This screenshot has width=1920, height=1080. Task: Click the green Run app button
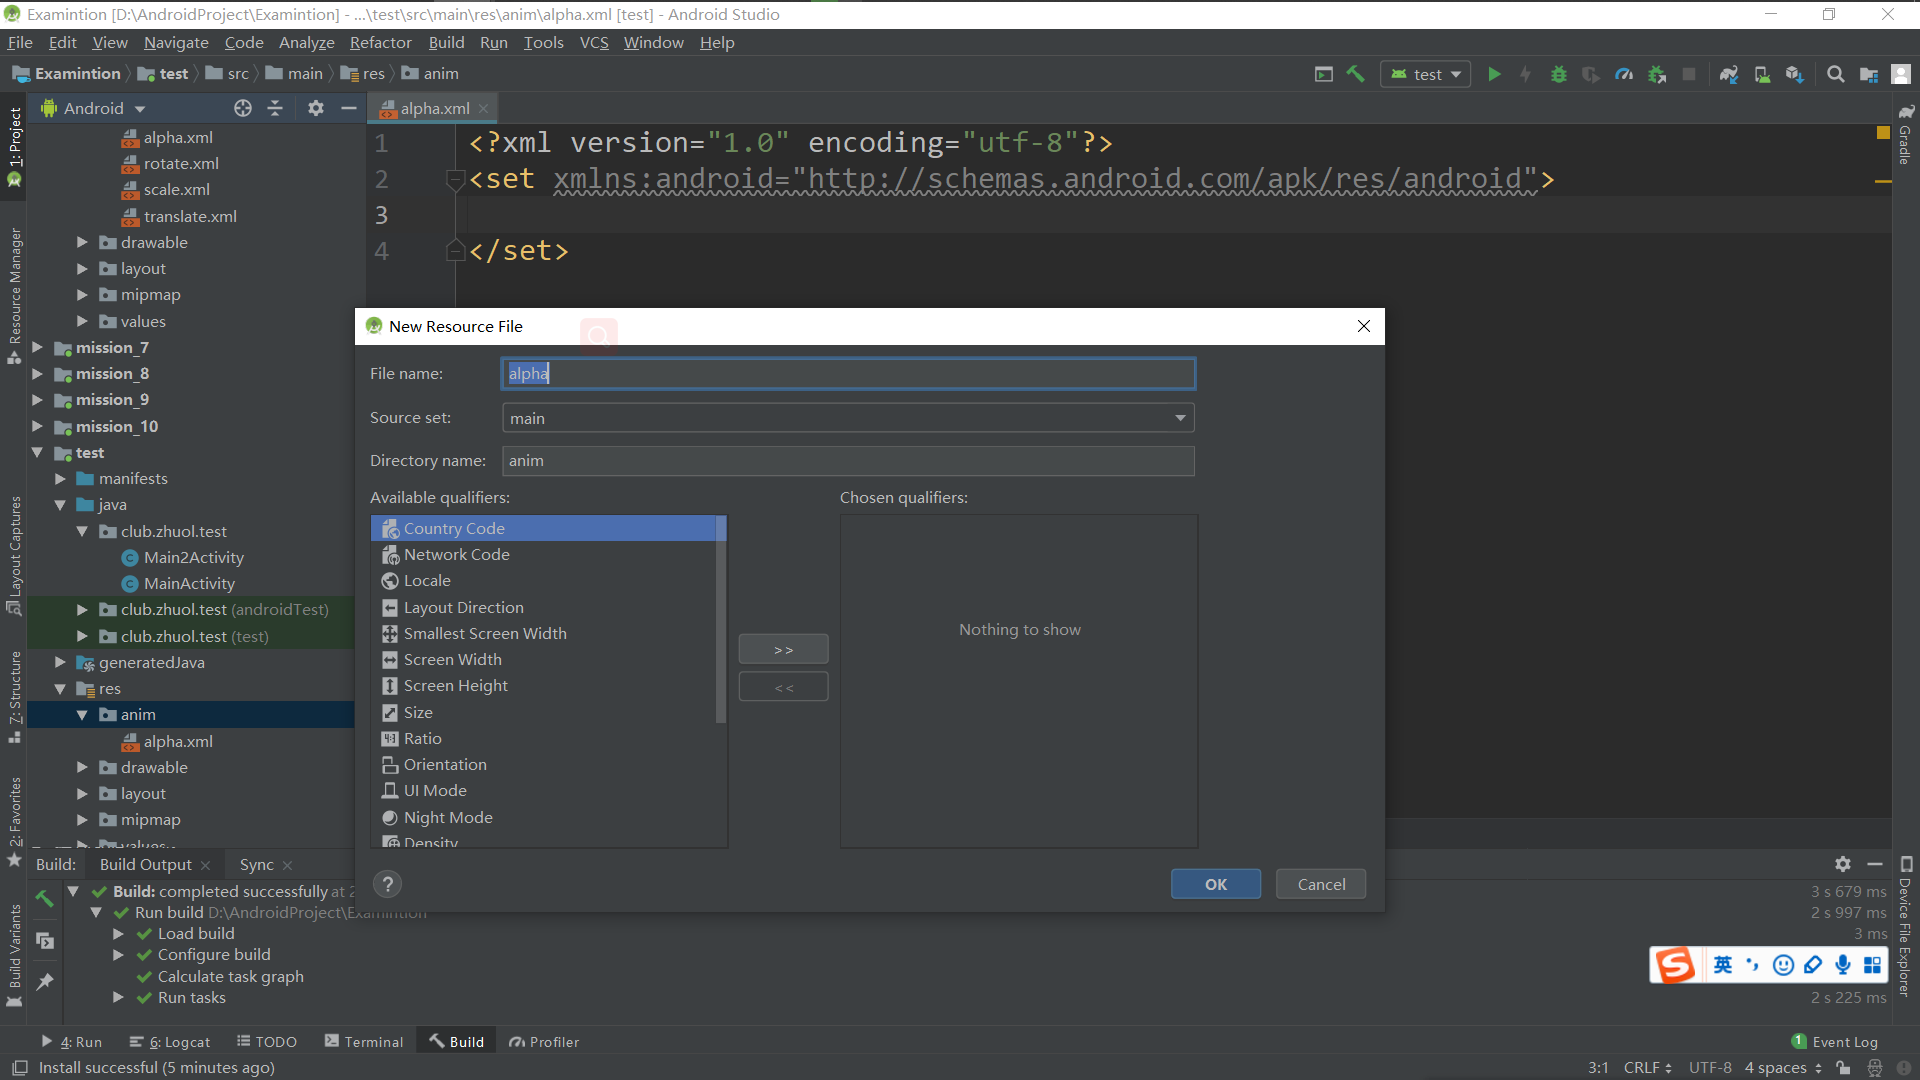click(x=1494, y=74)
